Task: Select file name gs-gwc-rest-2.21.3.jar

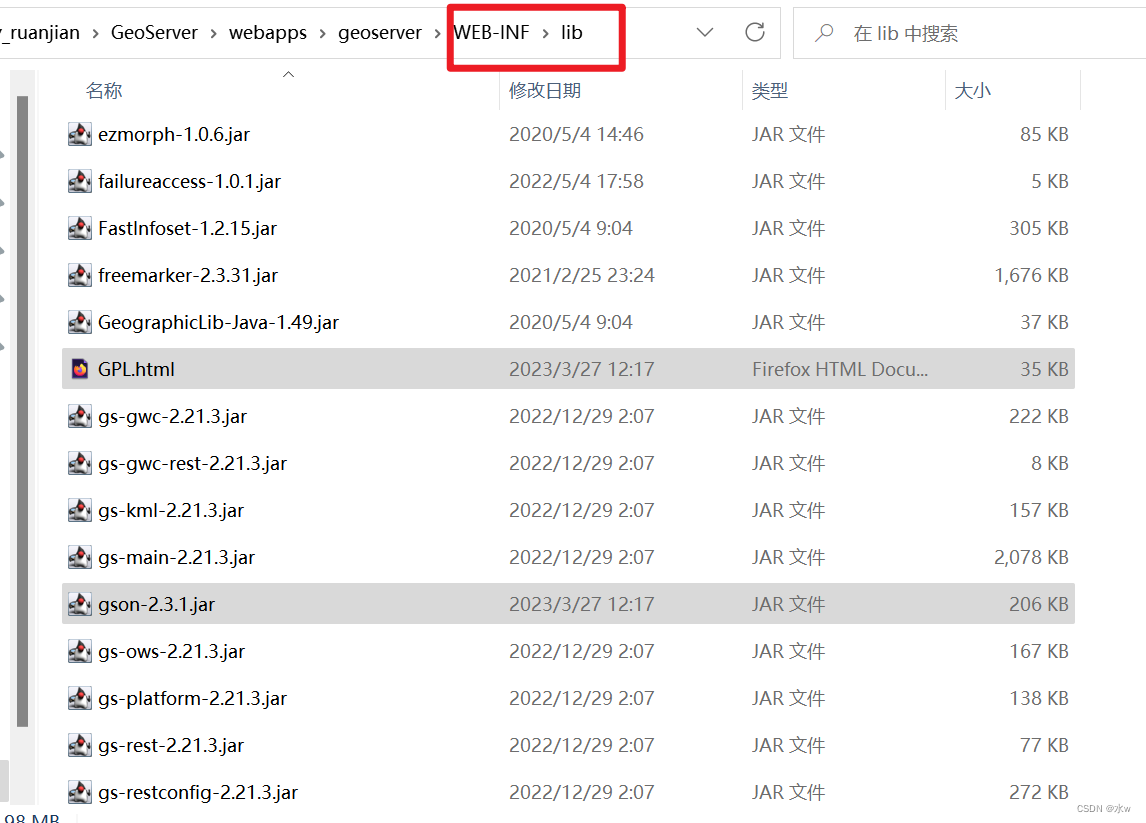Action: (192, 463)
